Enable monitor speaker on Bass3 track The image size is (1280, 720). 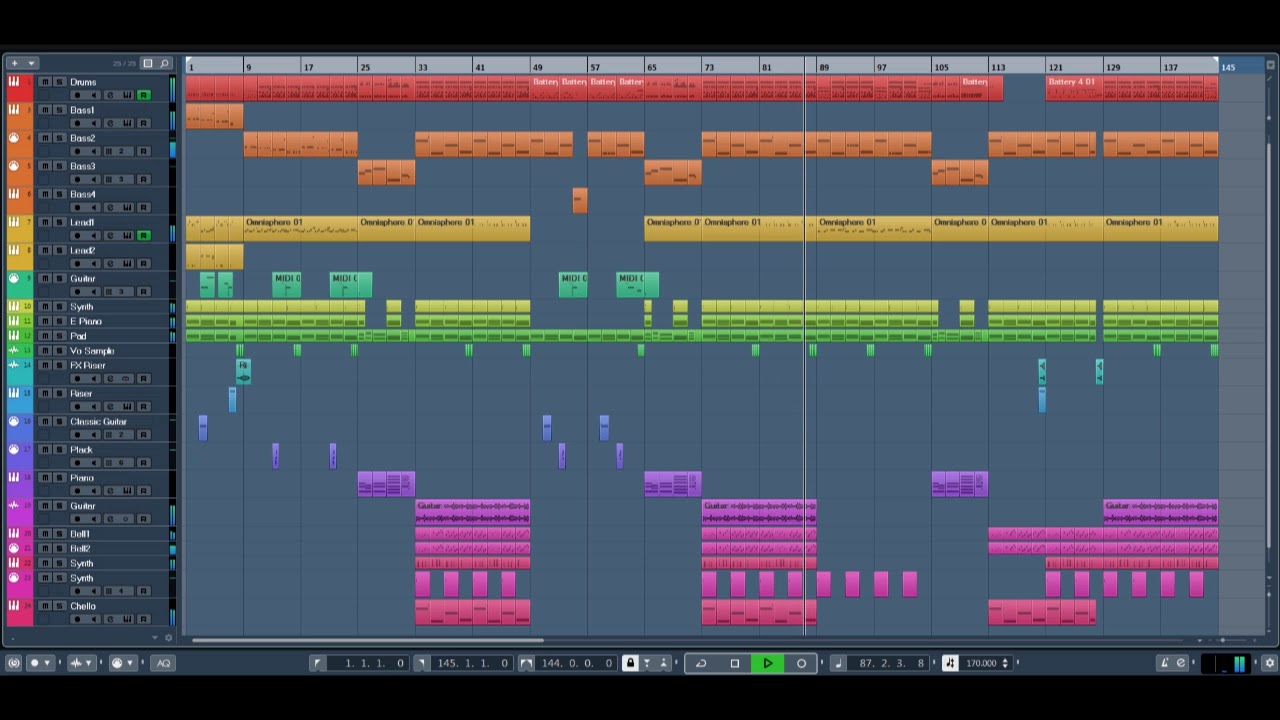point(96,179)
